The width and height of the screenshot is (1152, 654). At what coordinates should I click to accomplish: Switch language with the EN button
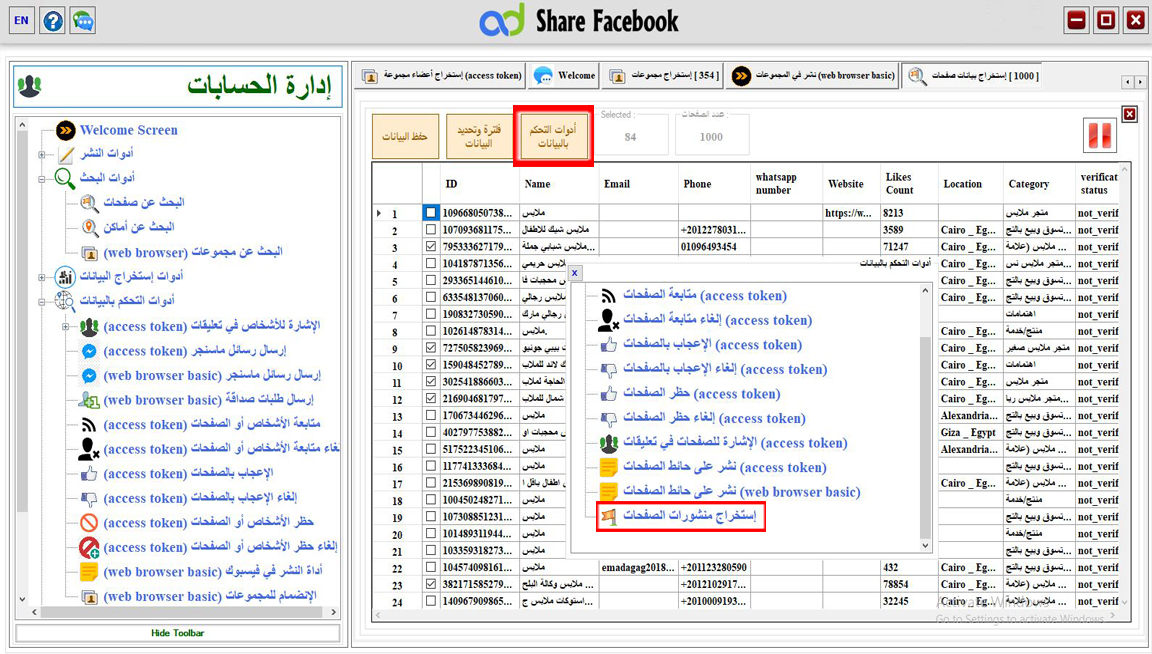pos(22,21)
